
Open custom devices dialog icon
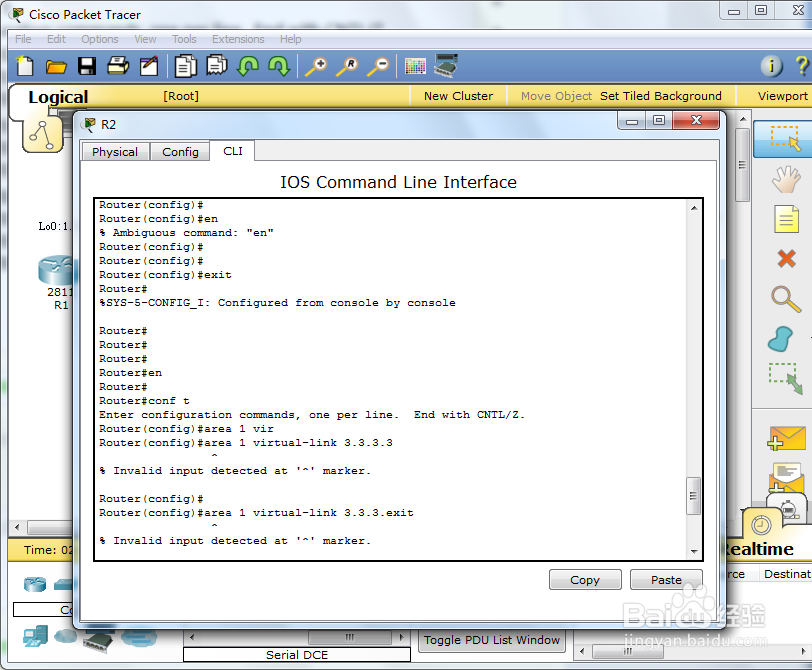tap(446, 66)
